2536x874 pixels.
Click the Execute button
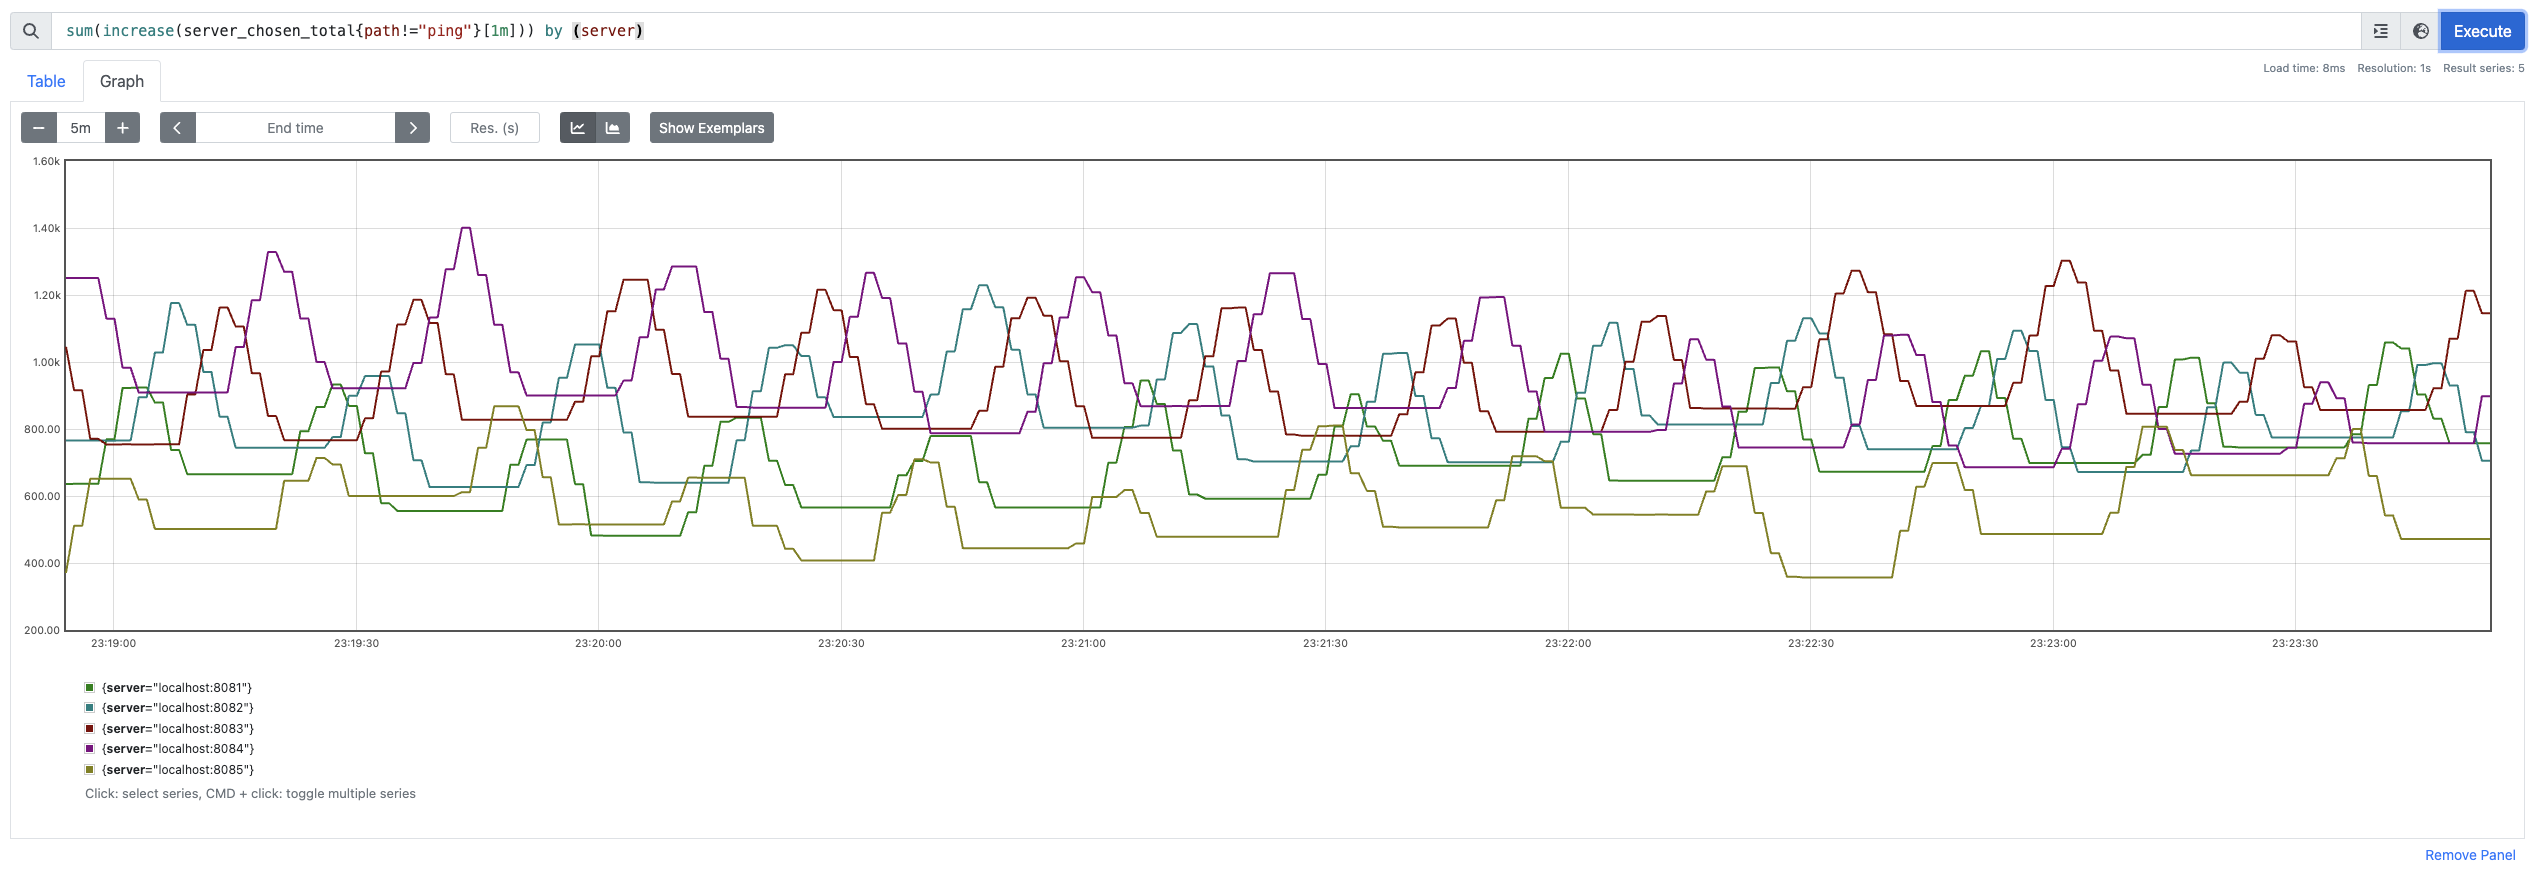(2482, 31)
